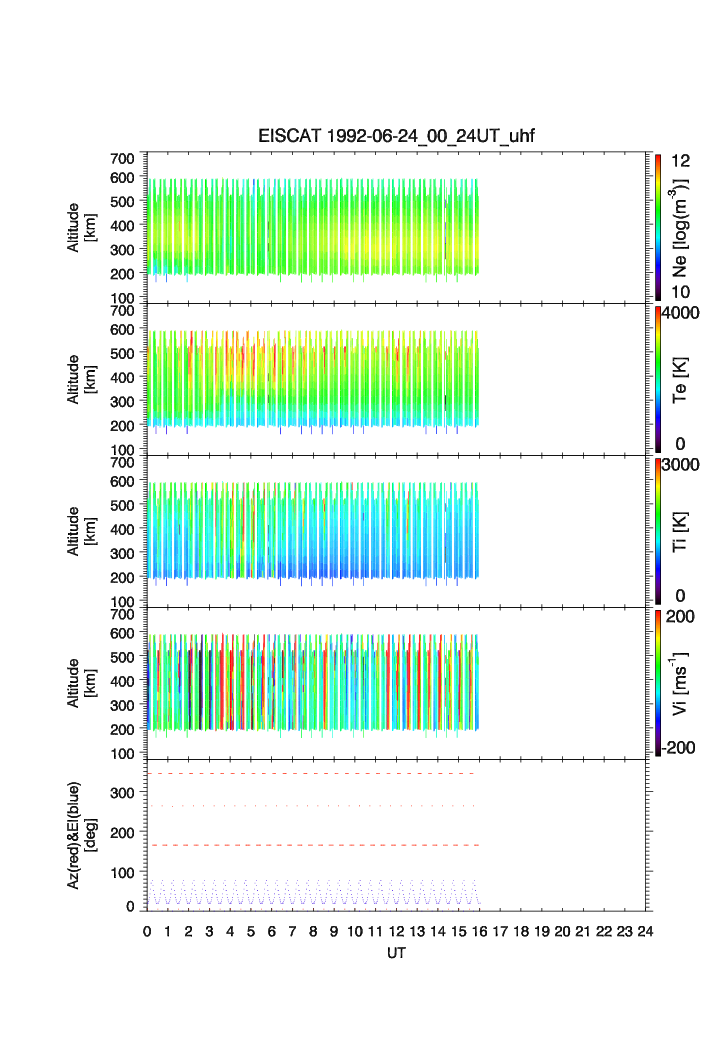This screenshot has width=708, height=1063.
Task: Click the Vi [ms-1] colorbar label
Action: click(x=680, y=683)
